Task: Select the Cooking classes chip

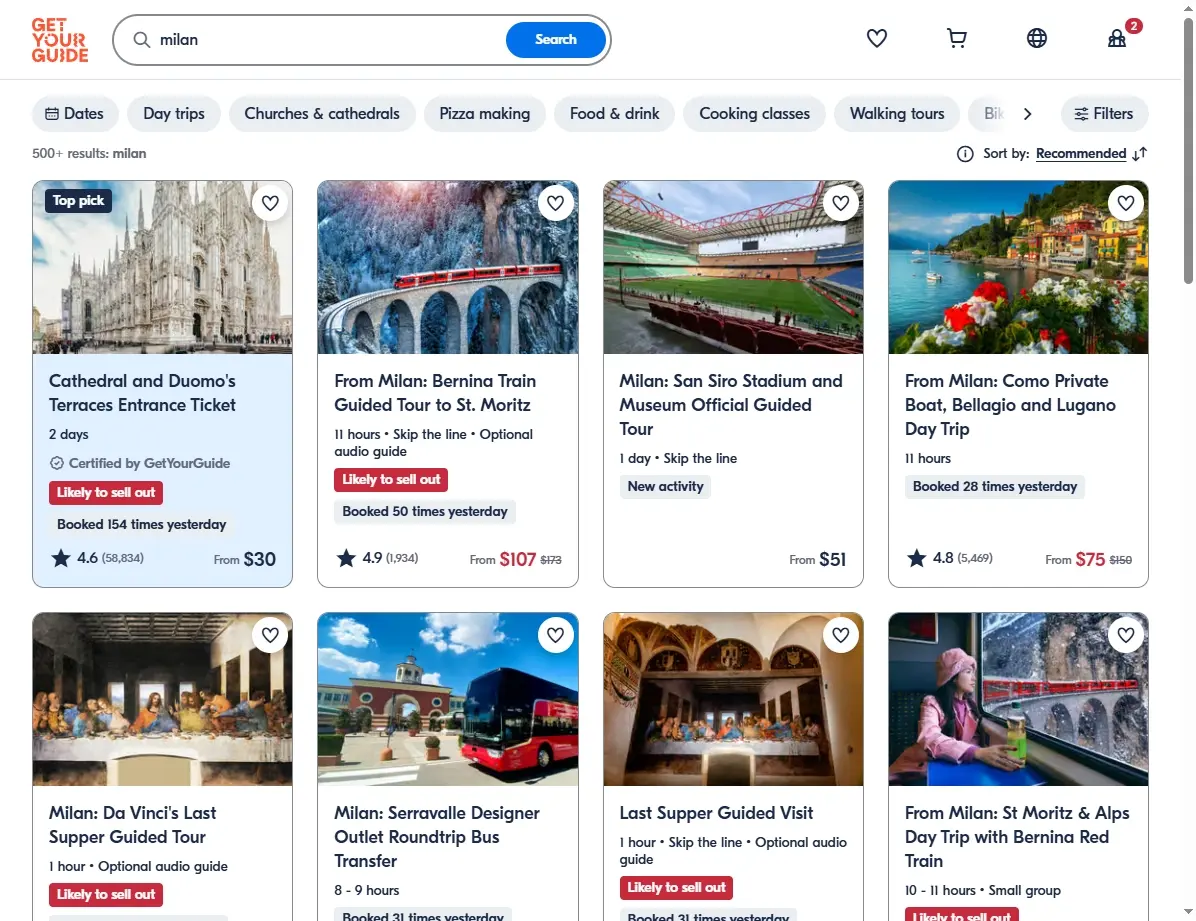Action: pos(754,114)
